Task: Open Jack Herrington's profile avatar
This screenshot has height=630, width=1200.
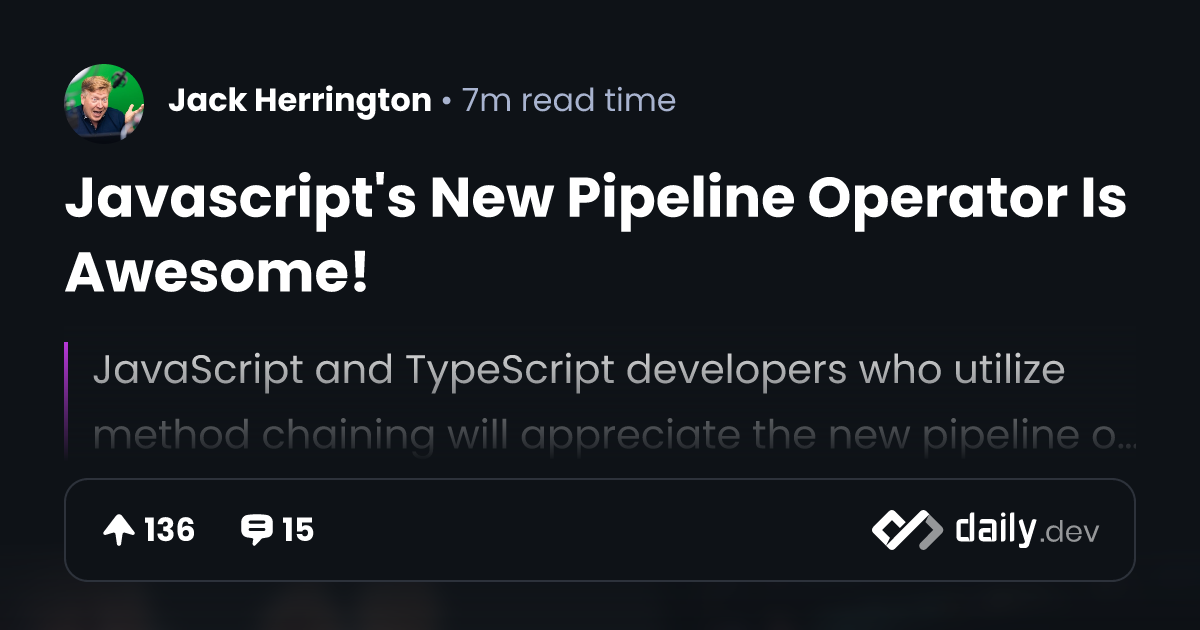Action: point(104,102)
